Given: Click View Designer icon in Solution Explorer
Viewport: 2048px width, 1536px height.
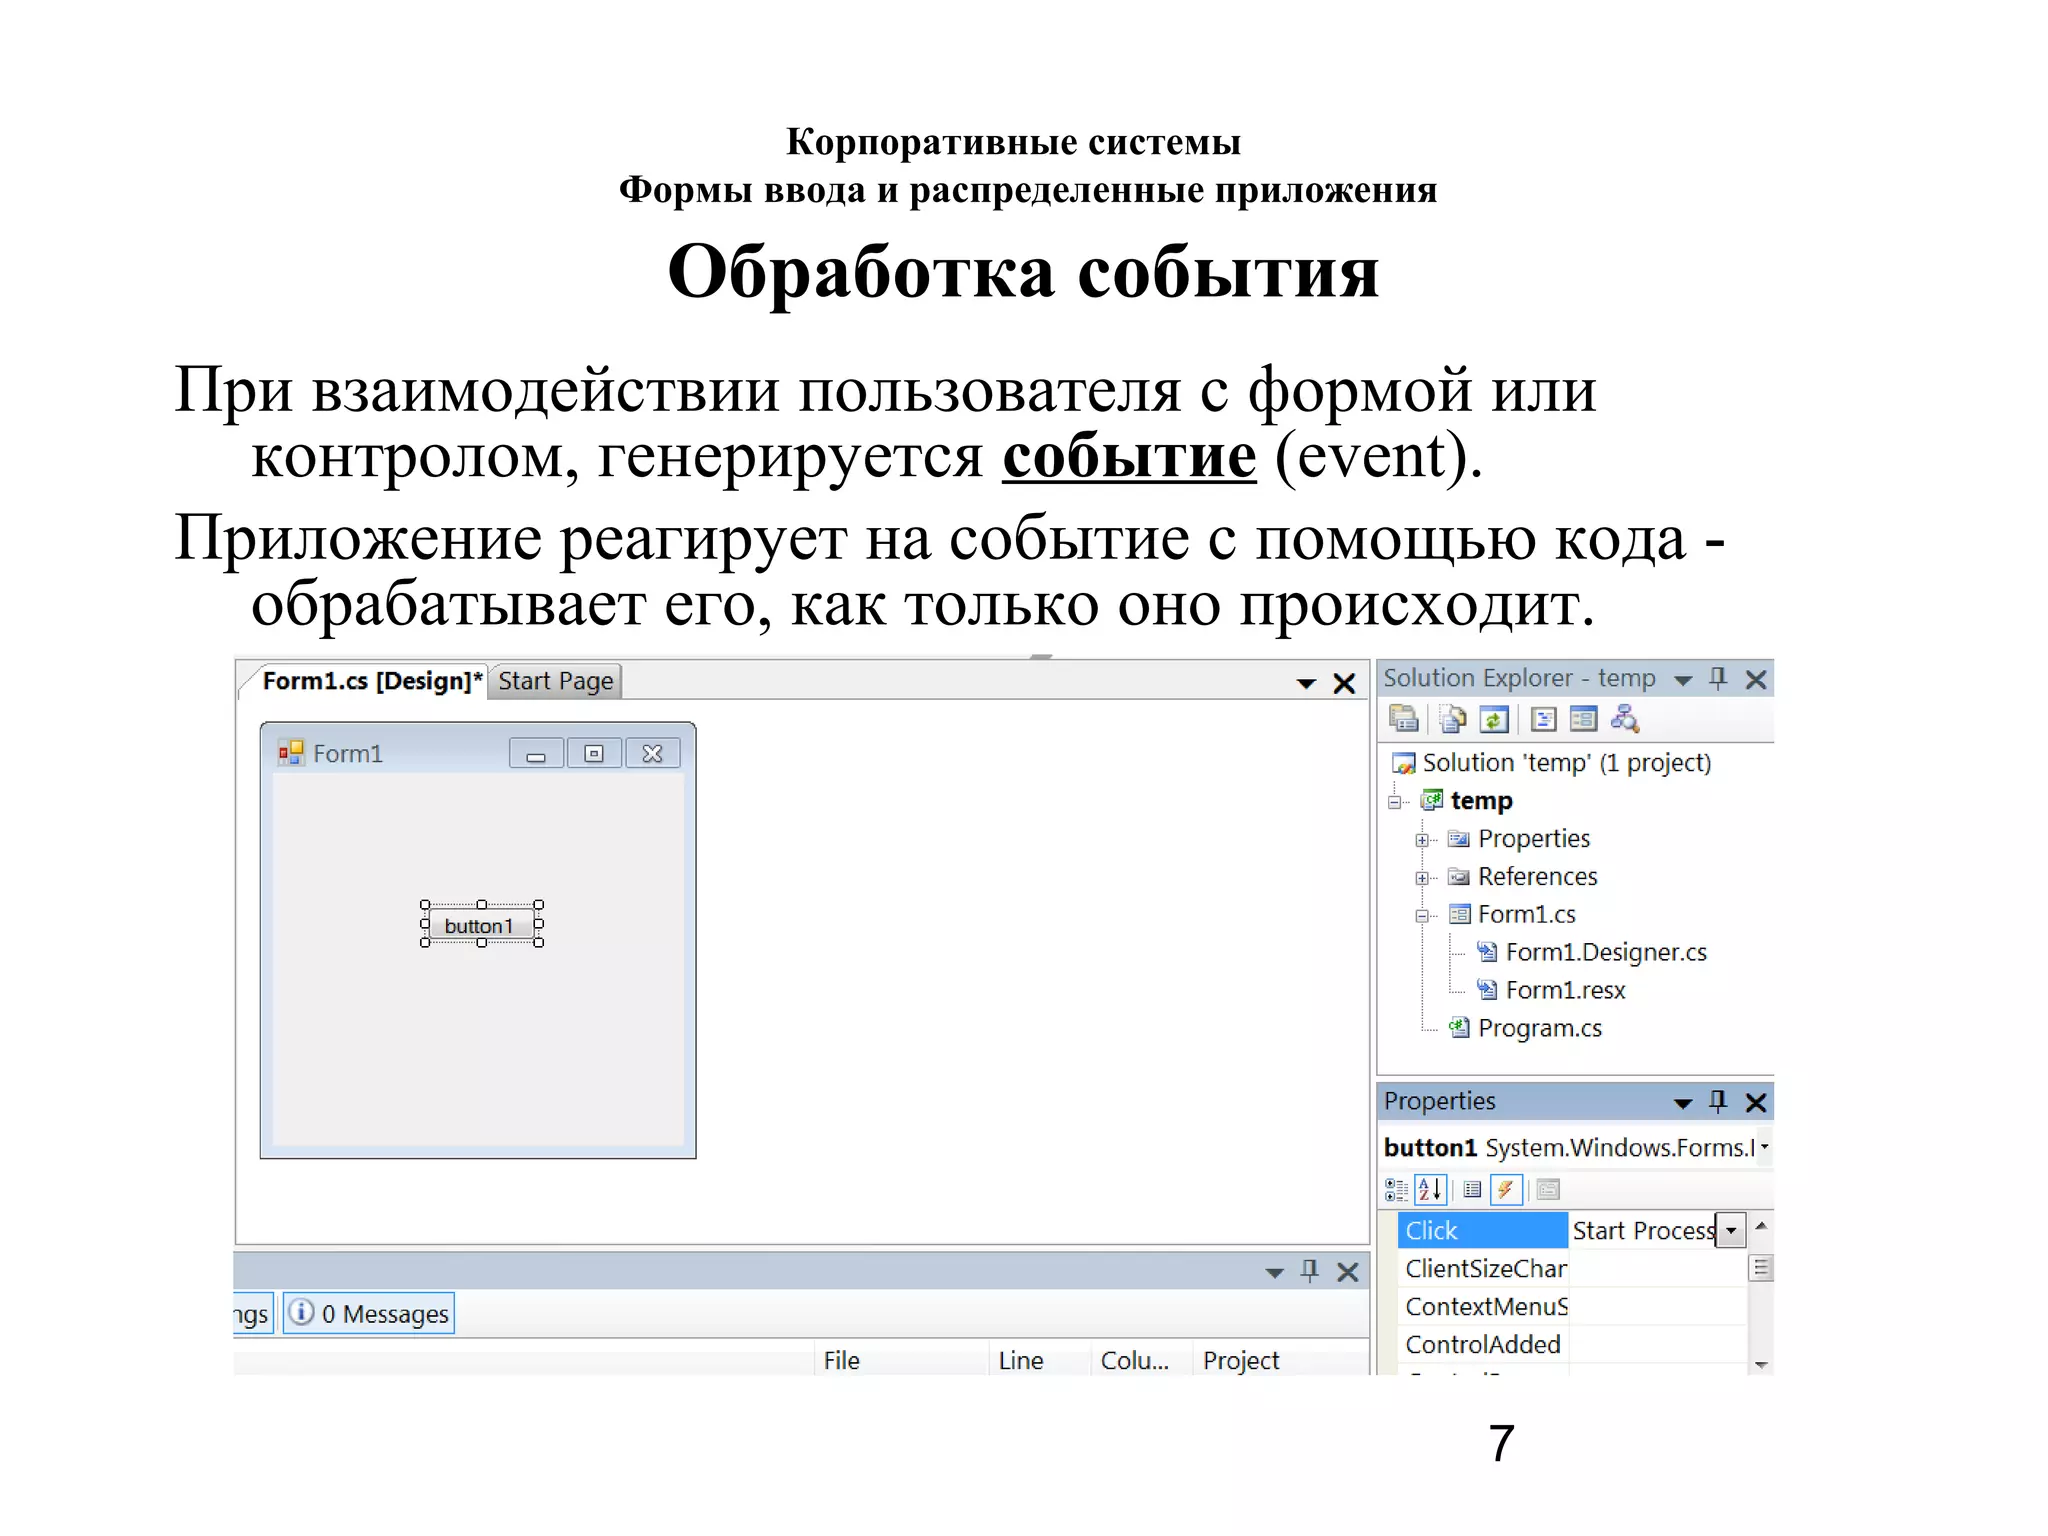Looking at the screenshot, I should tap(1584, 718).
